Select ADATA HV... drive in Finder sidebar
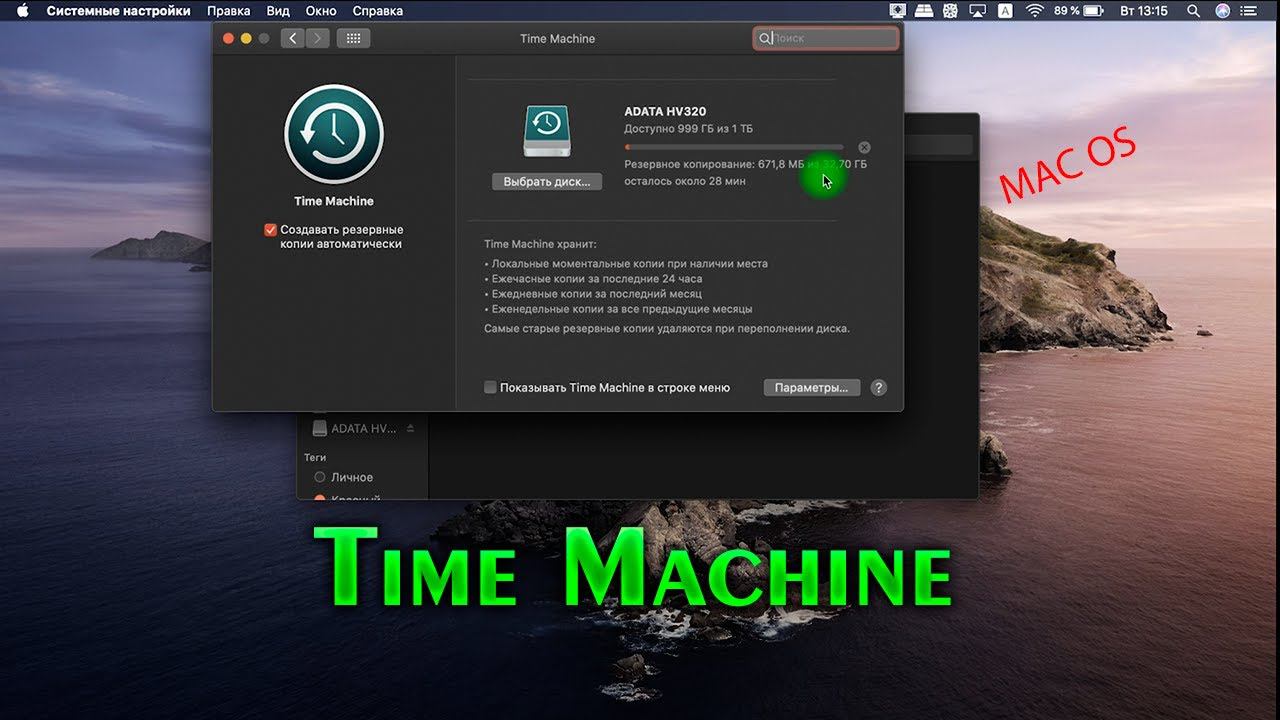Viewport: 1280px width, 720px height. 362,428
